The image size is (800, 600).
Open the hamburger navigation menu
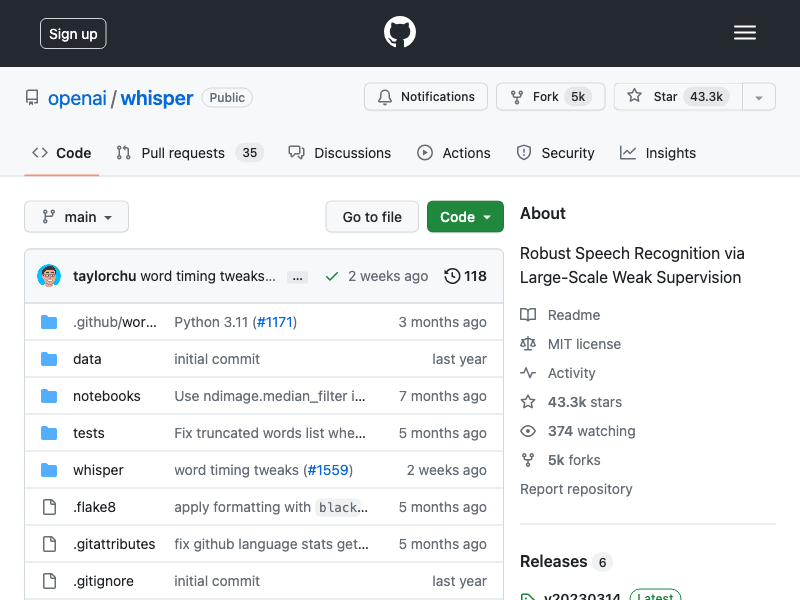coord(745,33)
